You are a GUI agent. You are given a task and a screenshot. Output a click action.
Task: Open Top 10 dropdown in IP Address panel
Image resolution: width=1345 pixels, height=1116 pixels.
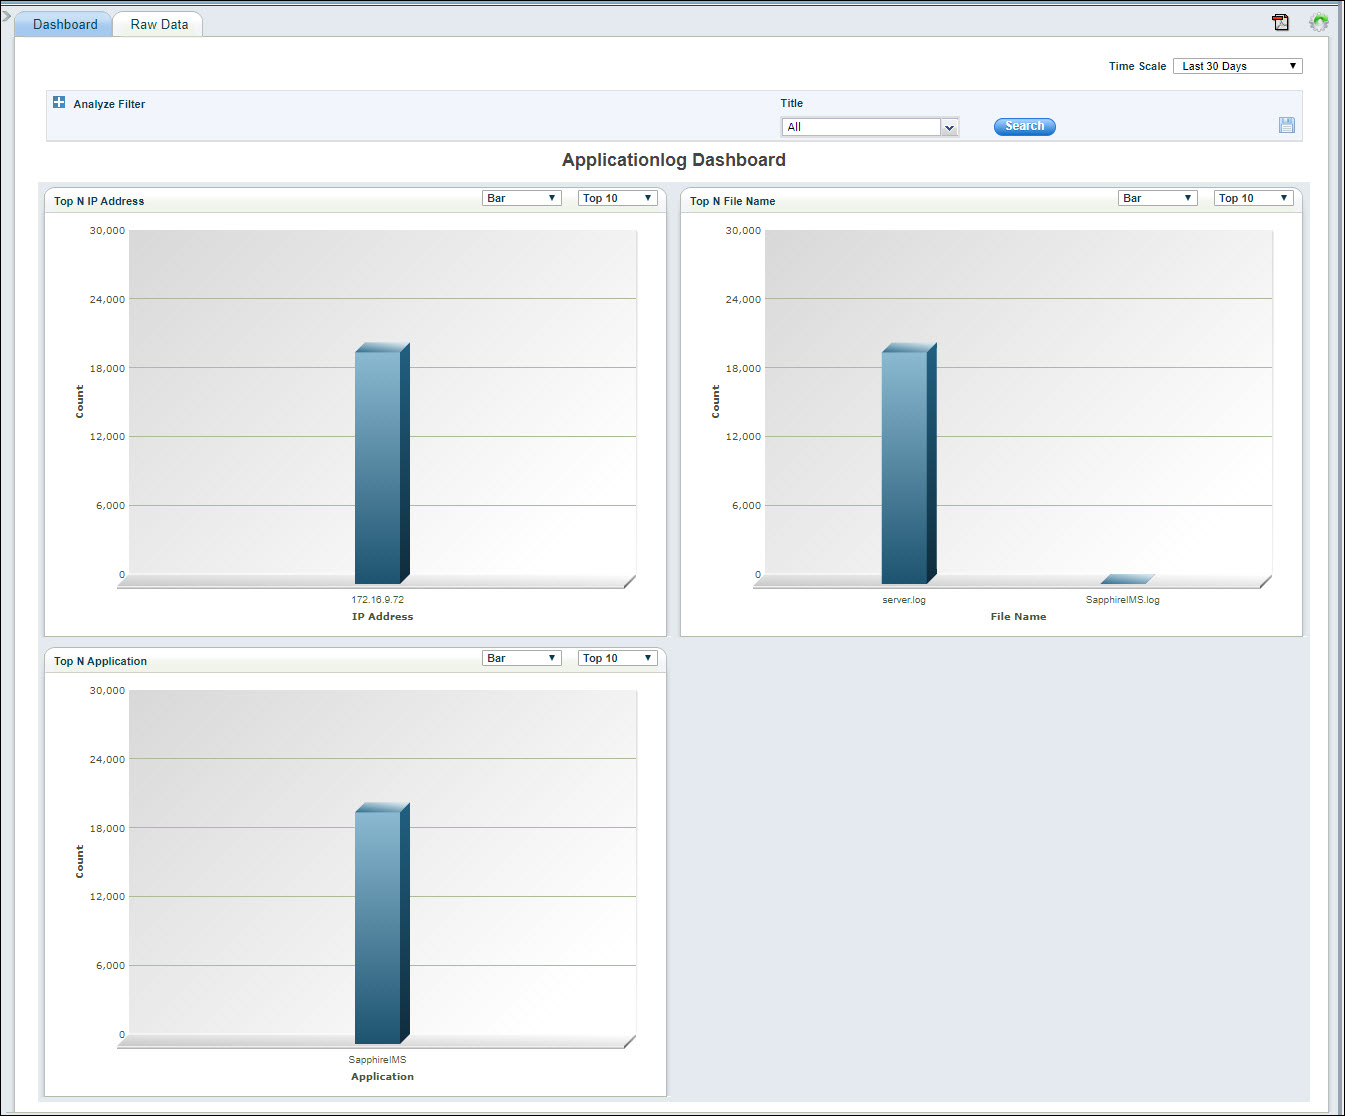(x=617, y=198)
